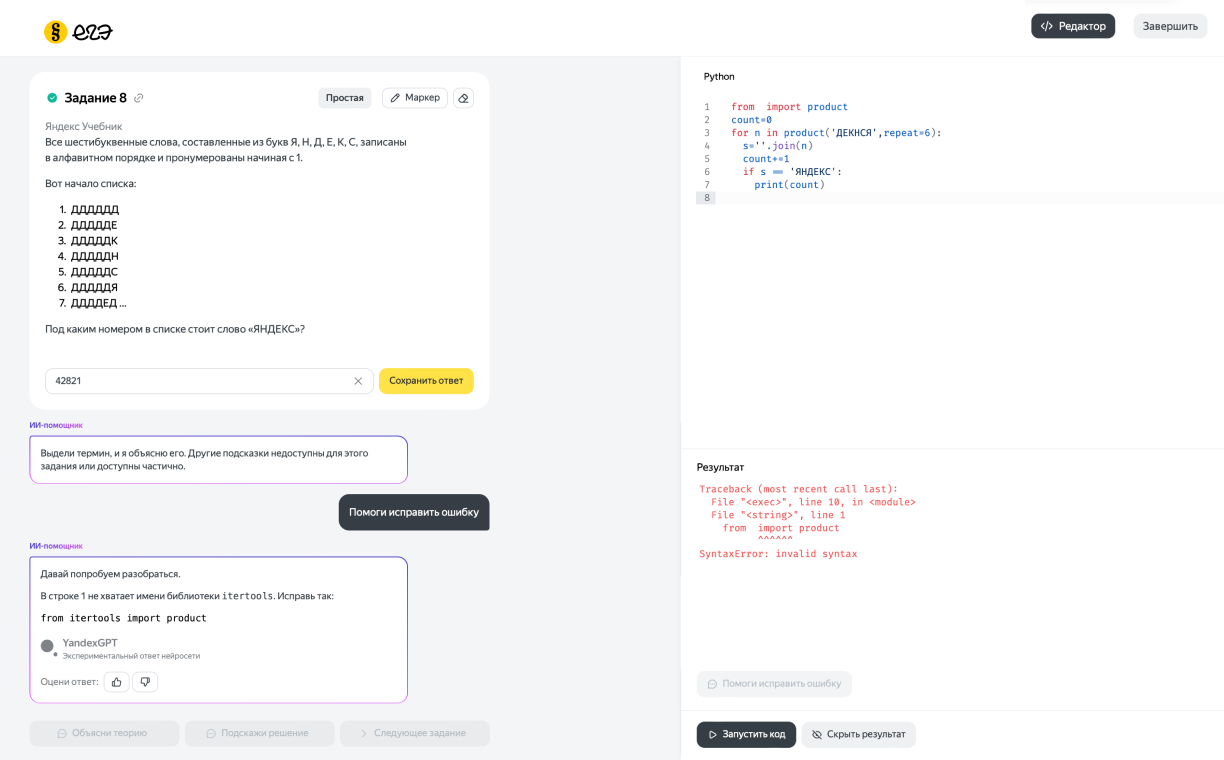Clear the answer with the X icon
Image resolution: width=1224 pixels, height=760 pixels.
click(358, 381)
